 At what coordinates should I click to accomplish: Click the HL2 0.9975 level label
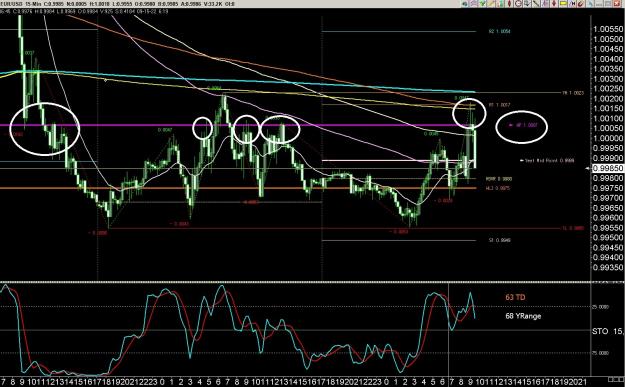pos(497,188)
